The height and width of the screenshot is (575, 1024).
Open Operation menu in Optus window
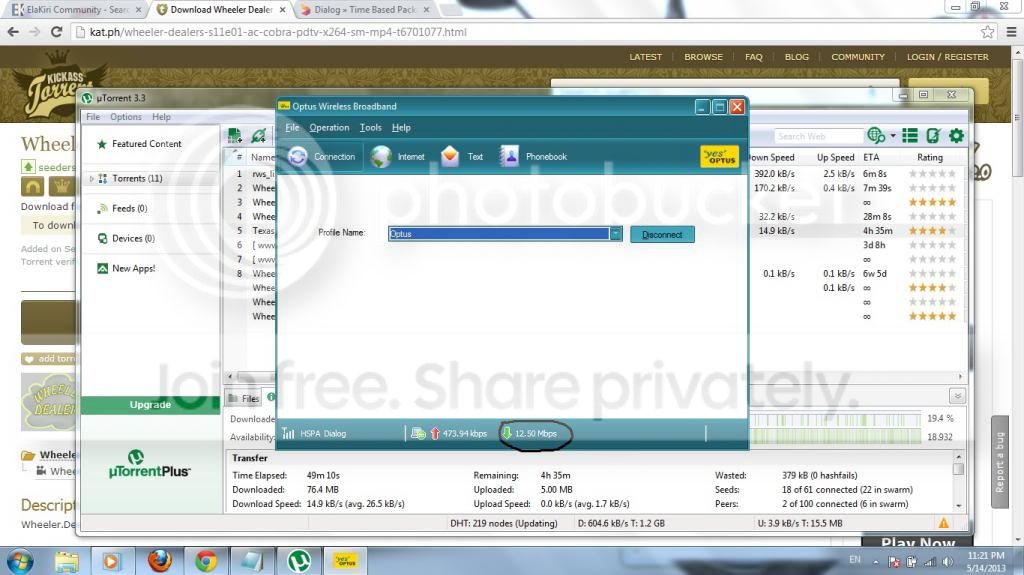point(329,127)
